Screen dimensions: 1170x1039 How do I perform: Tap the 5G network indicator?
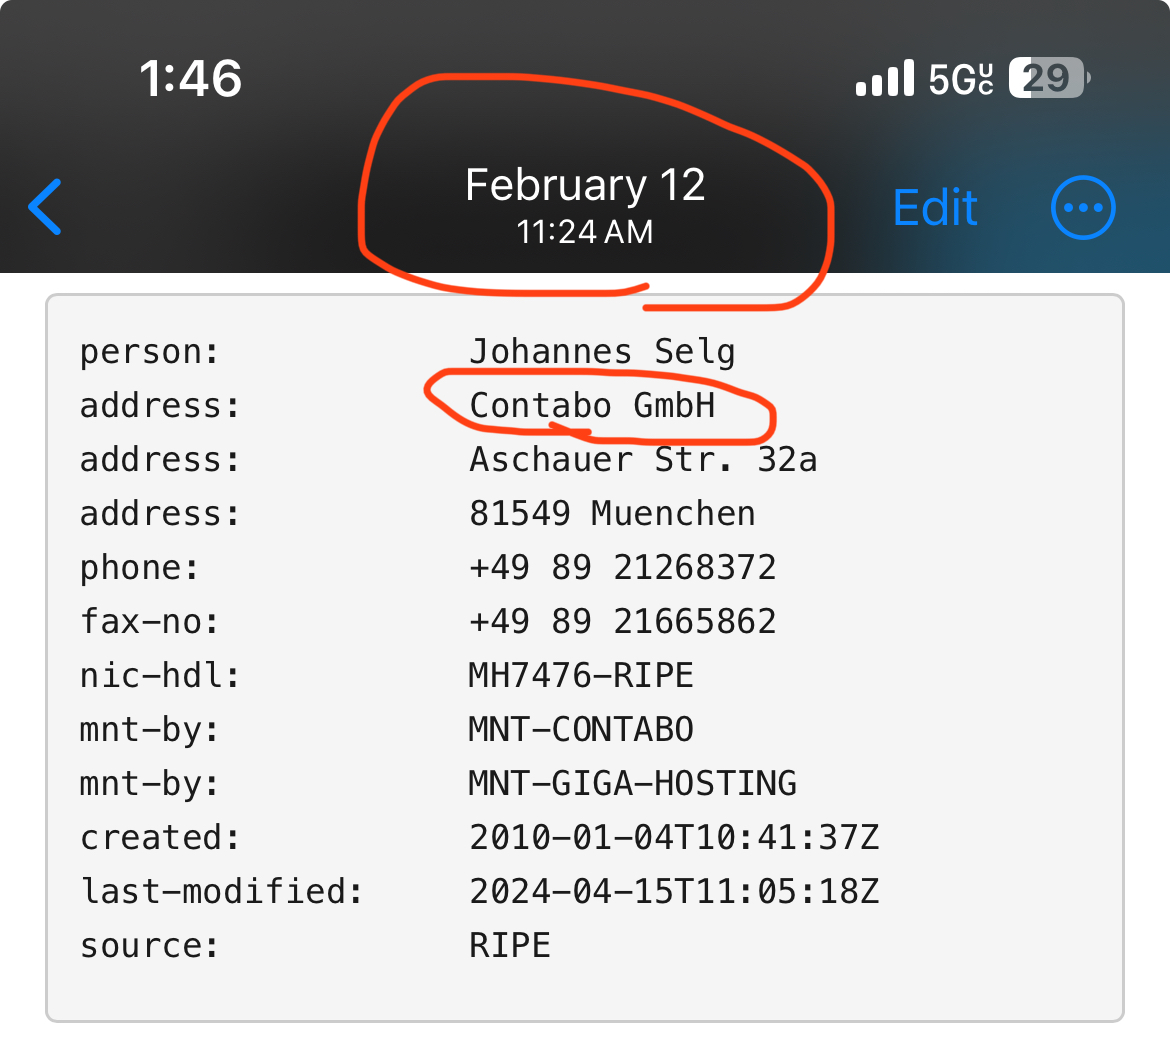[961, 78]
